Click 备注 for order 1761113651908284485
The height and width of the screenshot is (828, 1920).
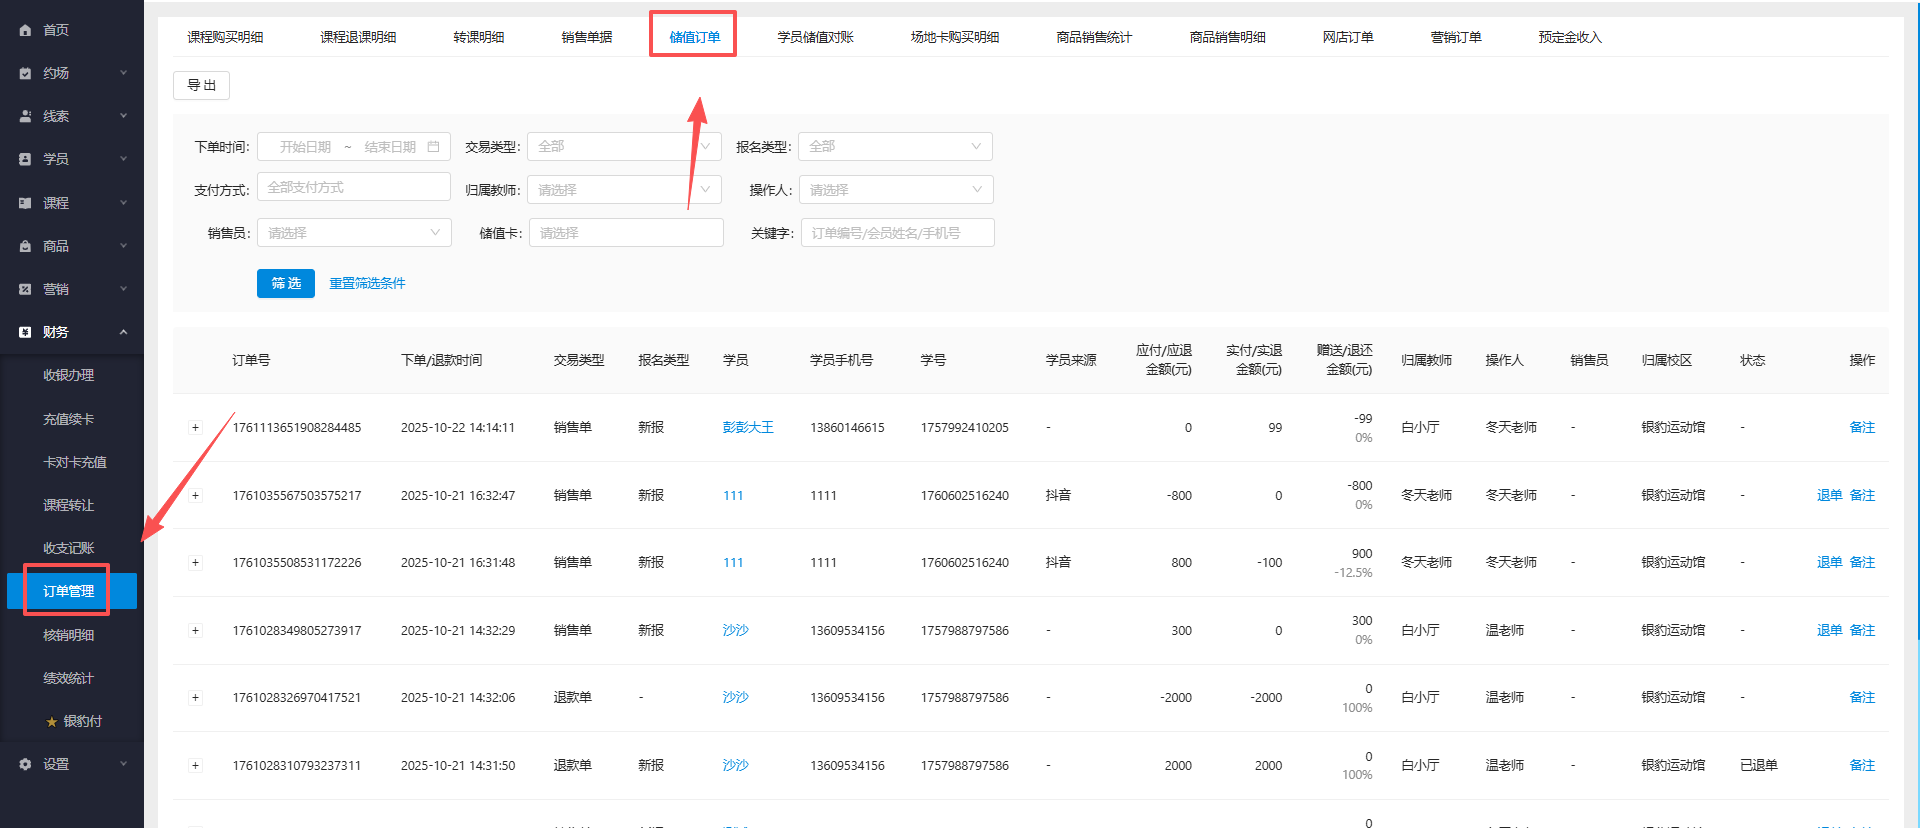(x=1862, y=427)
